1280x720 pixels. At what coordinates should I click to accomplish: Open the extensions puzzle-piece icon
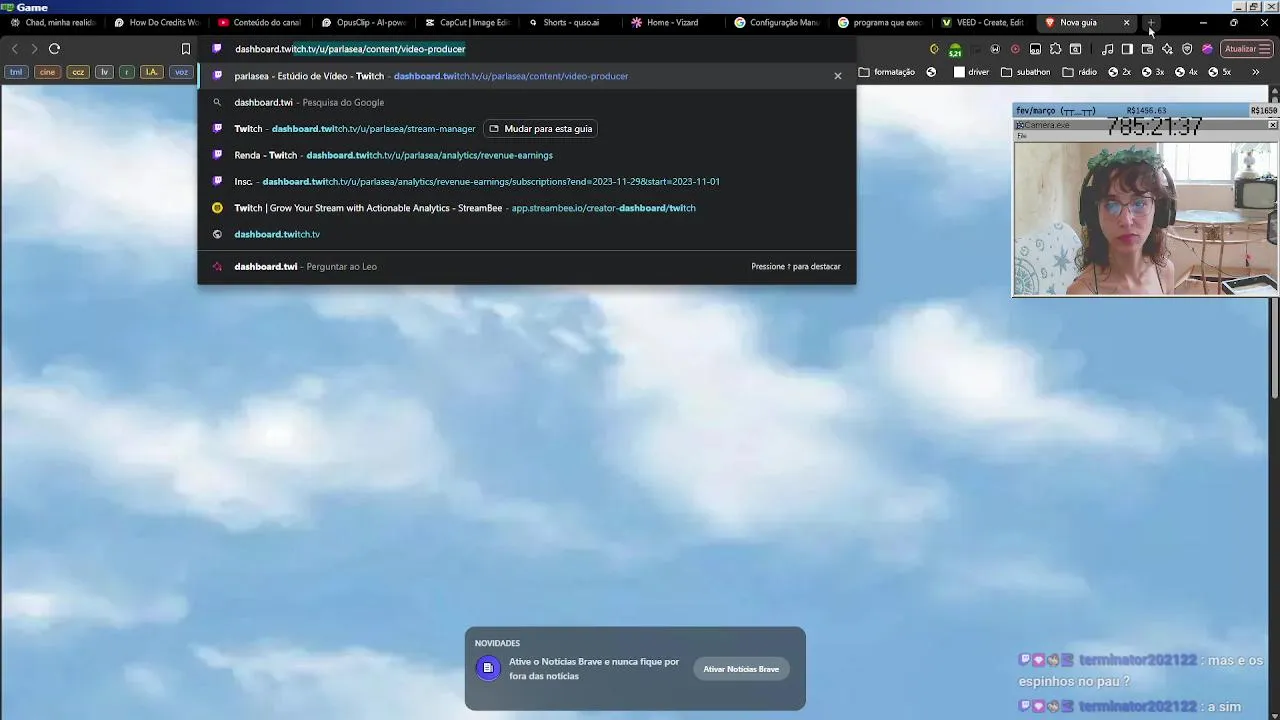click(1055, 48)
